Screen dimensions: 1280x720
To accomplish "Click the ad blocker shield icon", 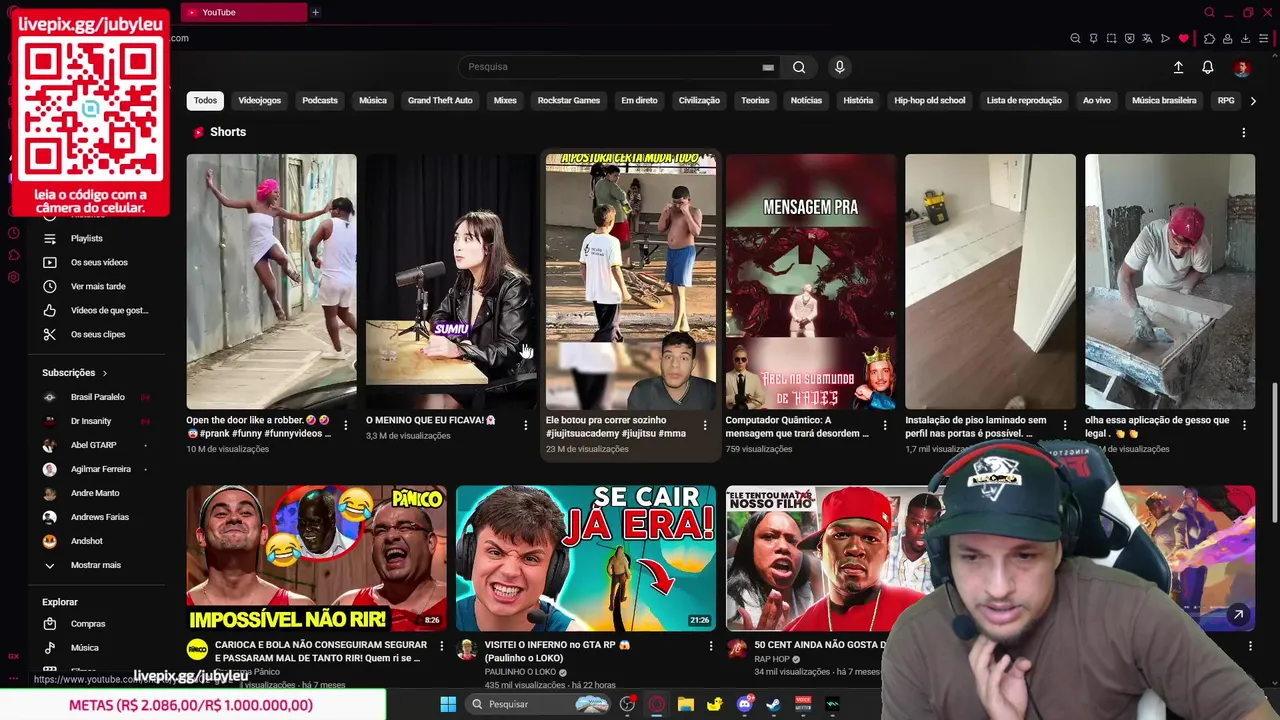I will [x=1129, y=38].
